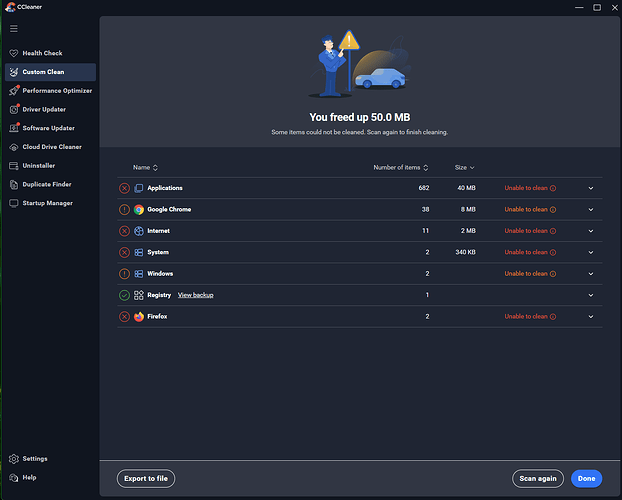Click info icon next to Firefox Unable to clean
The height and width of the screenshot is (500, 622).
coord(553,317)
